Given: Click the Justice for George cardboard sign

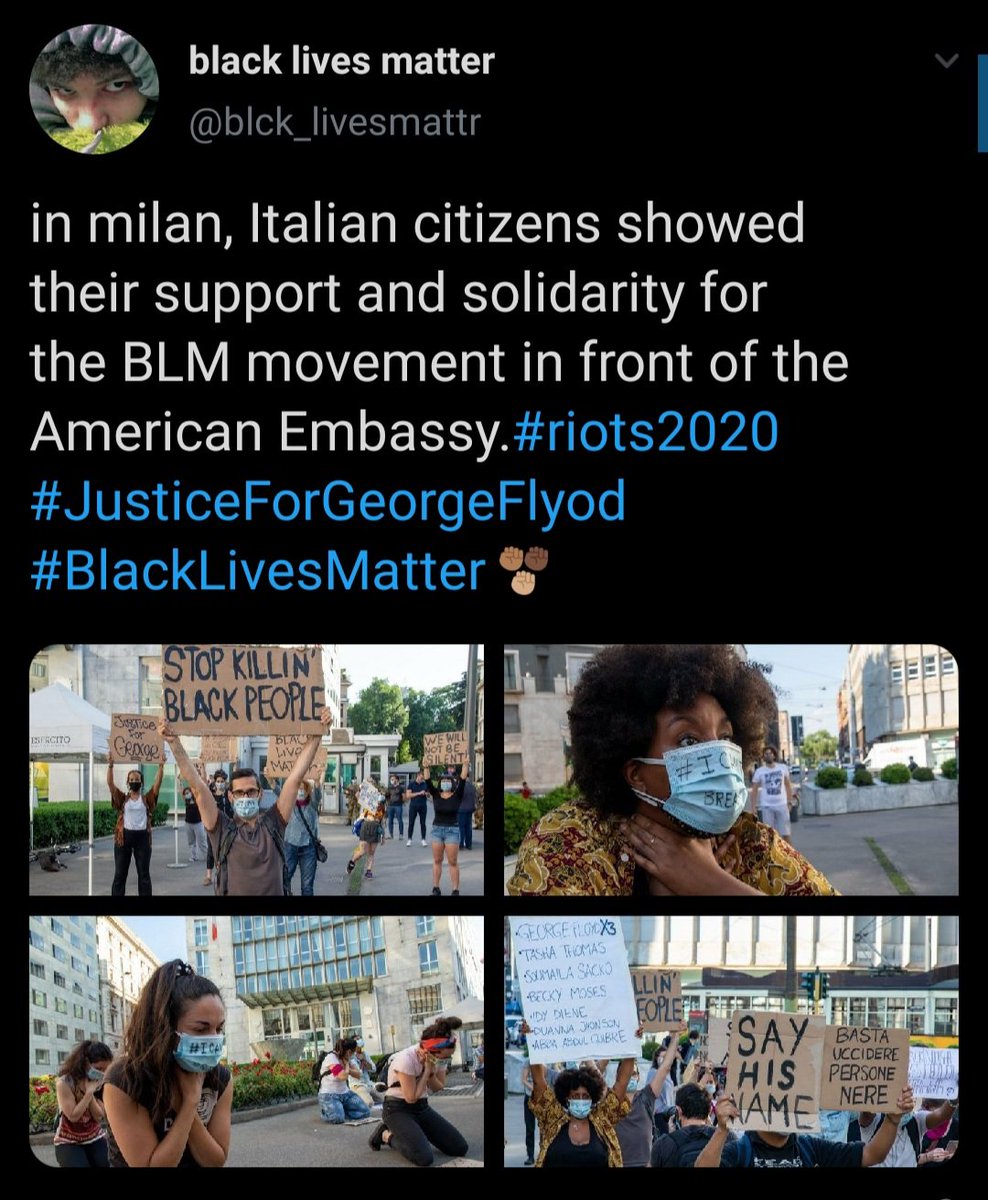Looking at the screenshot, I should click(136, 738).
